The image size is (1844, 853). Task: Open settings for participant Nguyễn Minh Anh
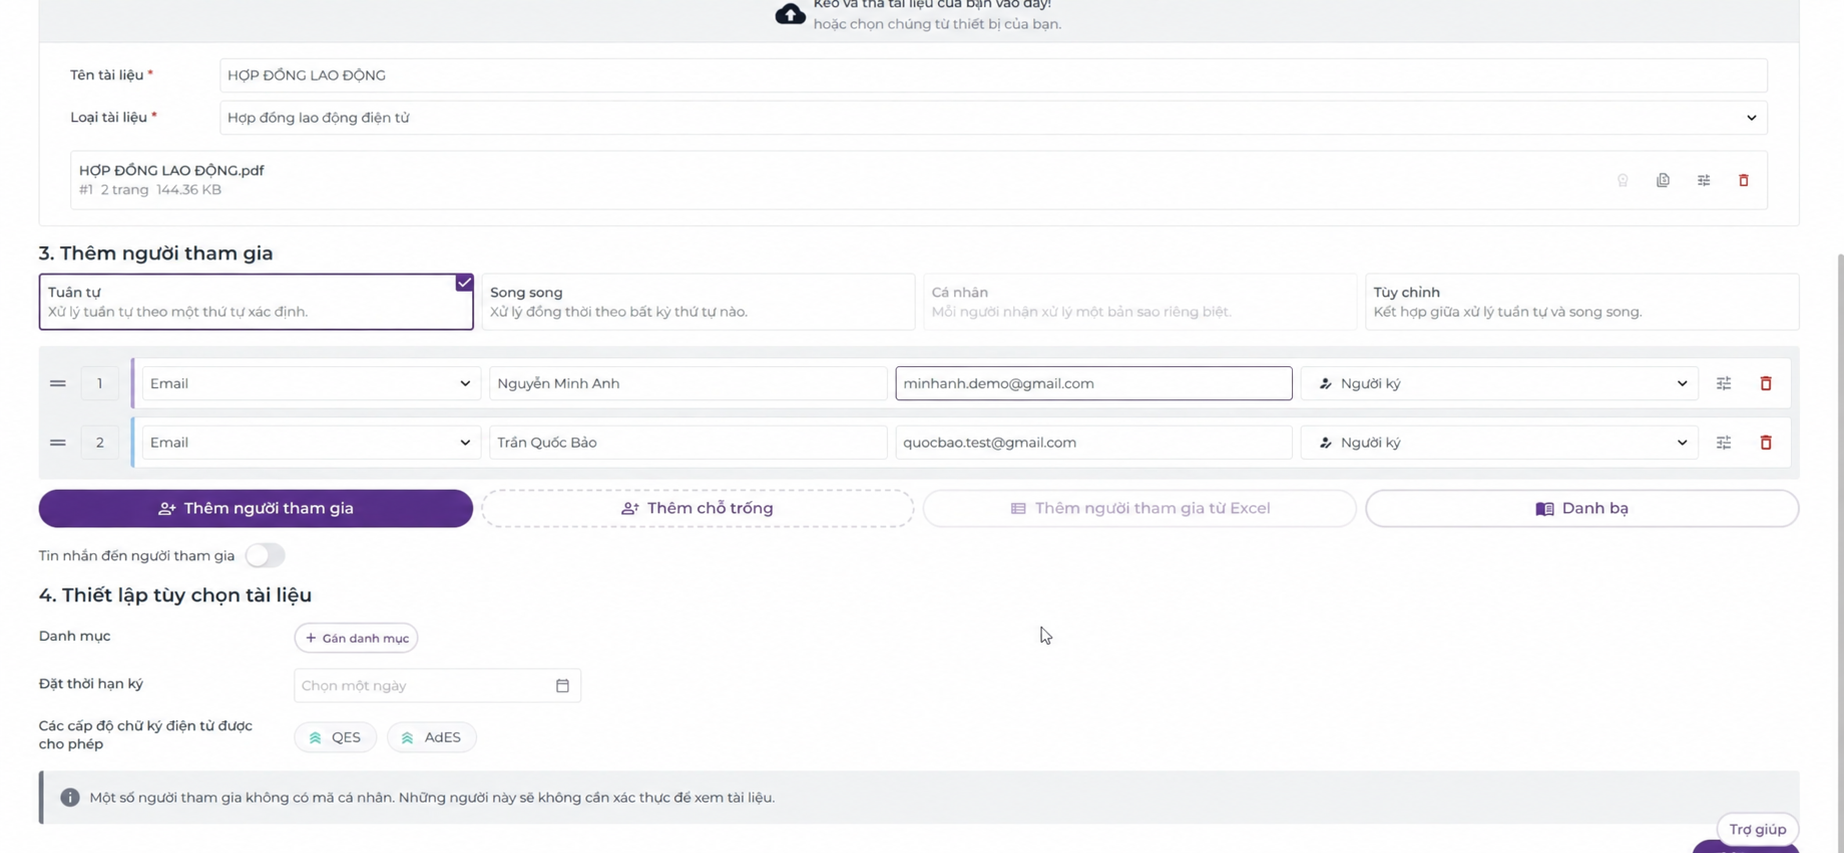pos(1724,383)
